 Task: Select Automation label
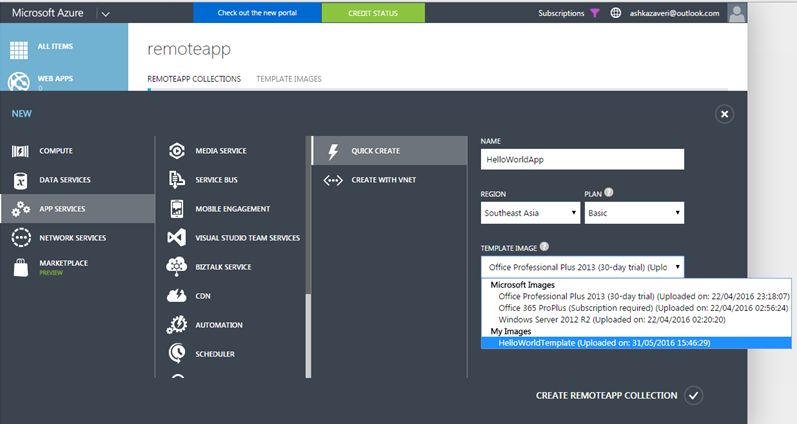tap(219, 325)
